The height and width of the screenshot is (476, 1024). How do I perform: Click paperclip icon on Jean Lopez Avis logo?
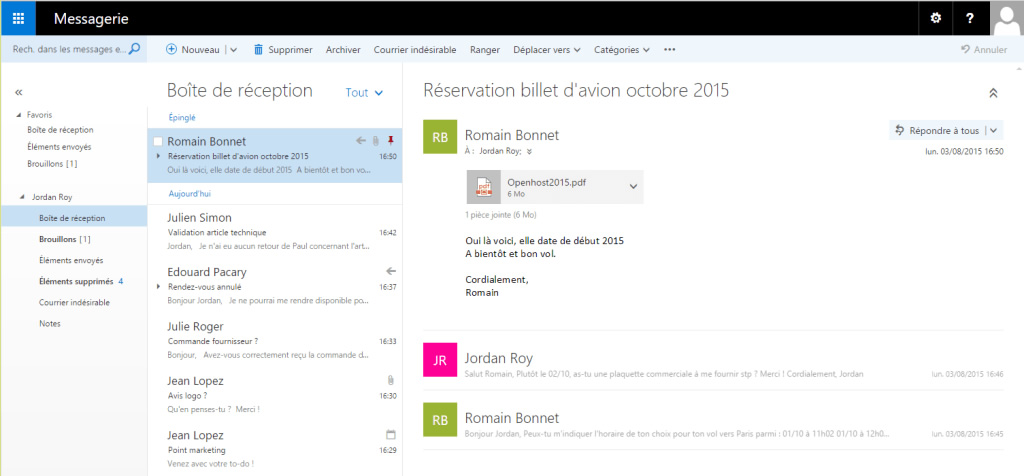(391, 380)
